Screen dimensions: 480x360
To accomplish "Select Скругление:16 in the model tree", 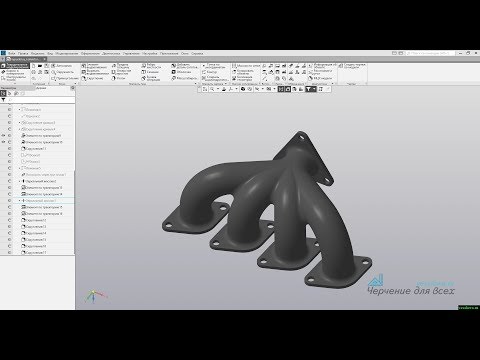I will 34,246.
